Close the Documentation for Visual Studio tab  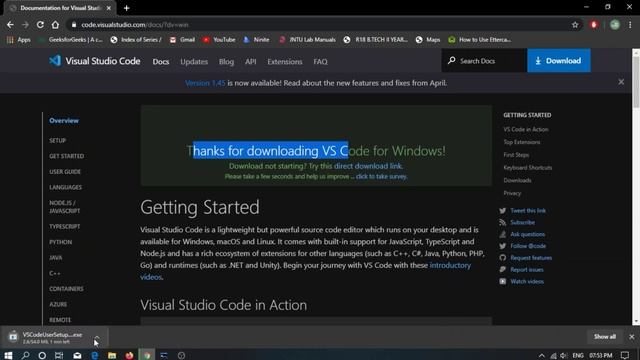[109, 8]
